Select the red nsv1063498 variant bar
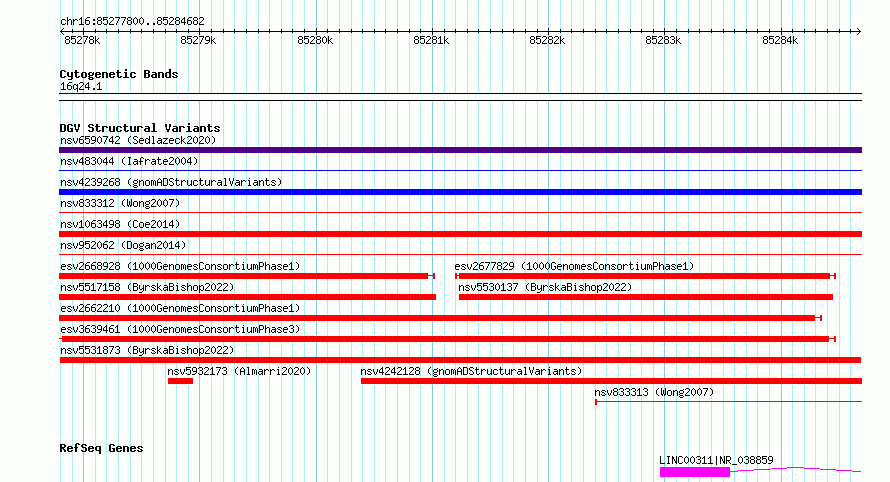The image size is (890, 482). pyautogui.click(x=460, y=234)
